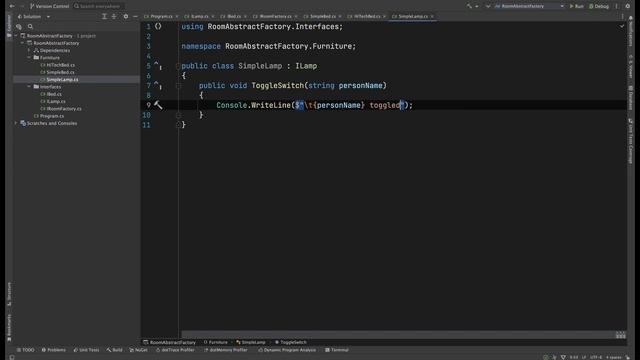The width and height of the screenshot is (640, 360).
Task: Expand Scratches and Consoles node
Action: pos(16,123)
